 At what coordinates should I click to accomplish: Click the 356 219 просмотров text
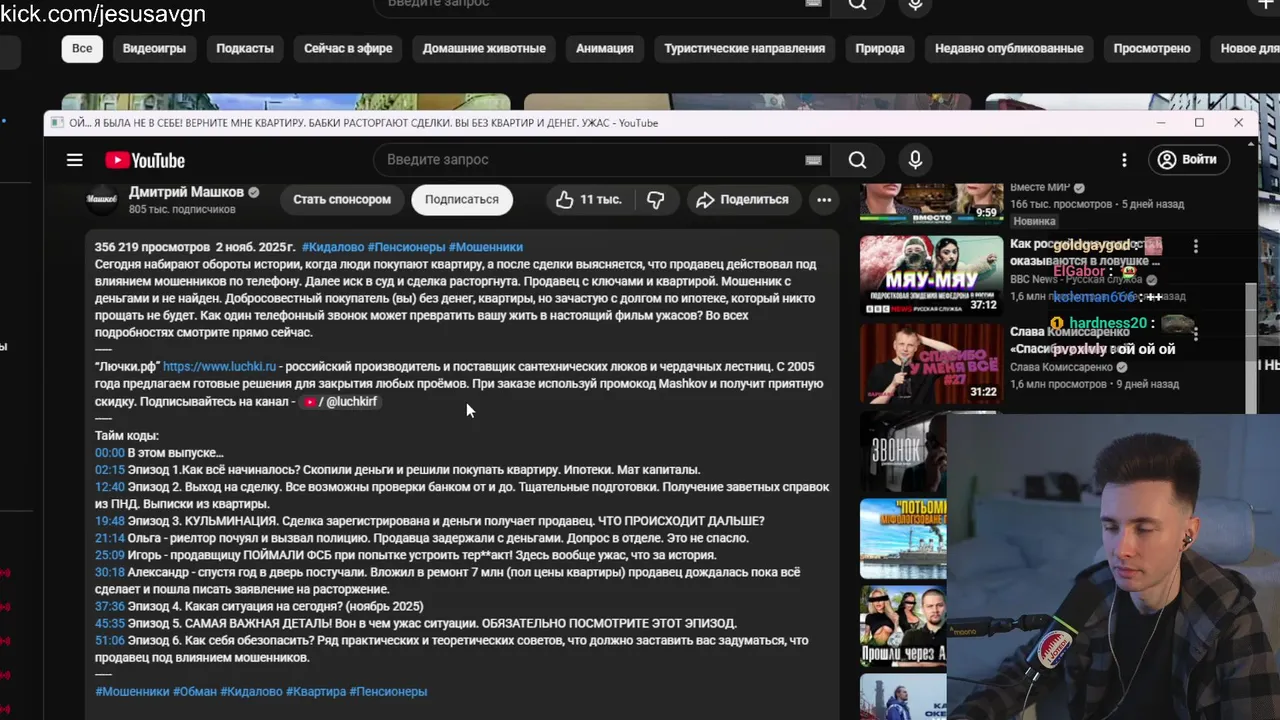tap(153, 247)
